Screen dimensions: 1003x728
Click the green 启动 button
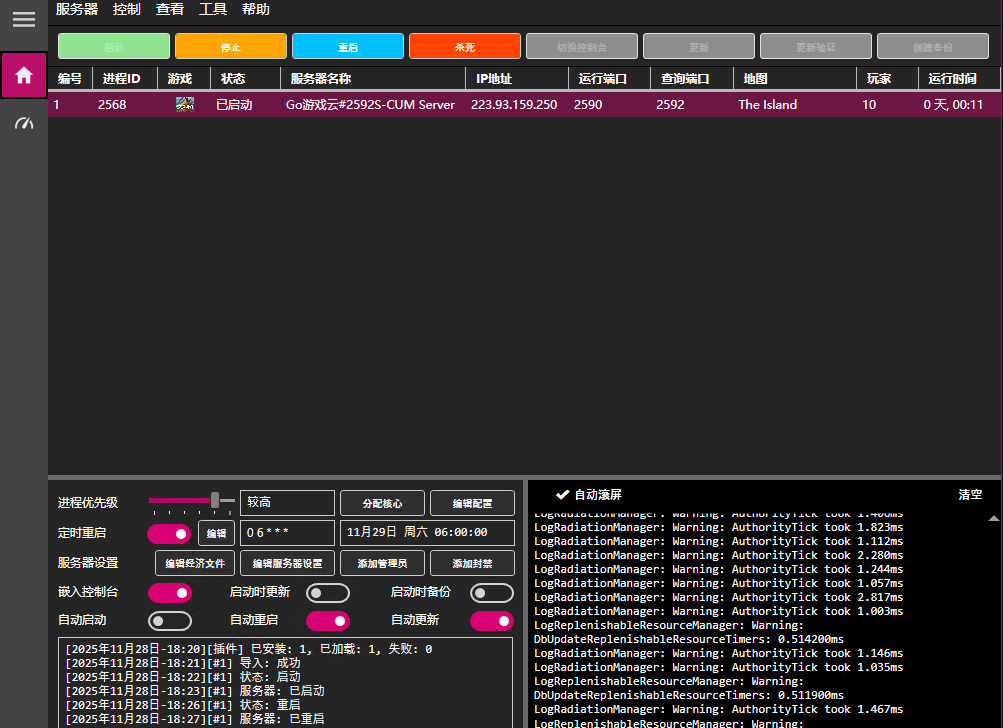tap(114, 47)
